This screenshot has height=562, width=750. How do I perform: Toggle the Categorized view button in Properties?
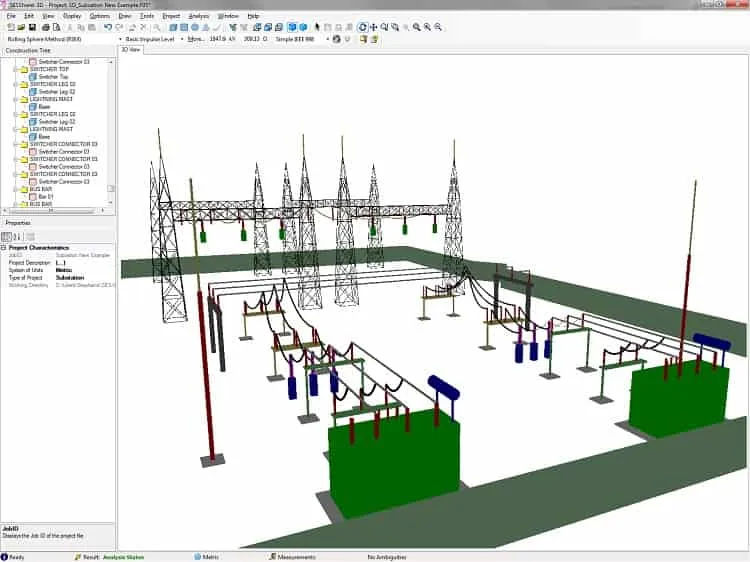click(x=7, y=236)
